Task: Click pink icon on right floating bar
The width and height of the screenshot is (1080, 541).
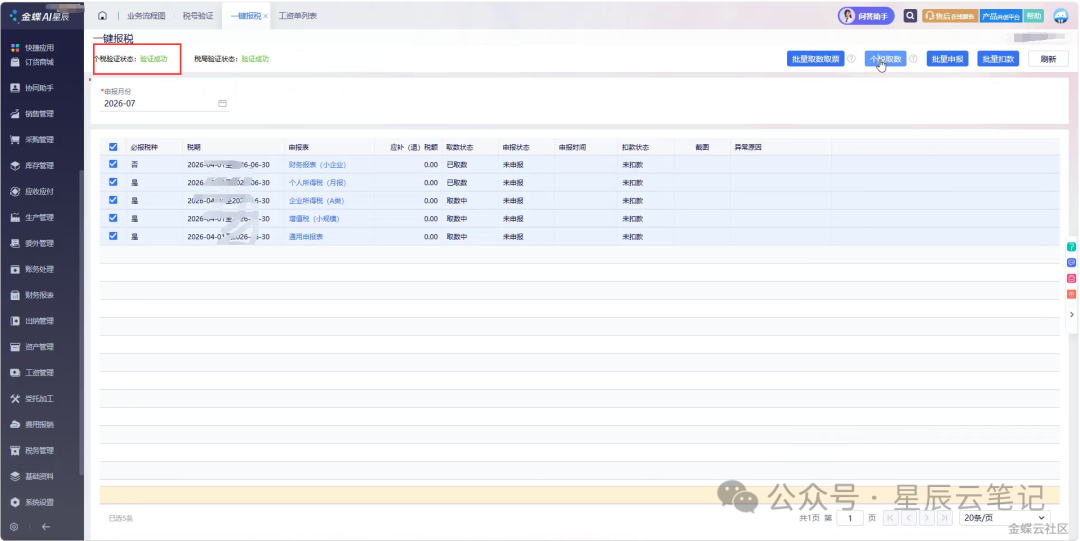Action: 1071,278
